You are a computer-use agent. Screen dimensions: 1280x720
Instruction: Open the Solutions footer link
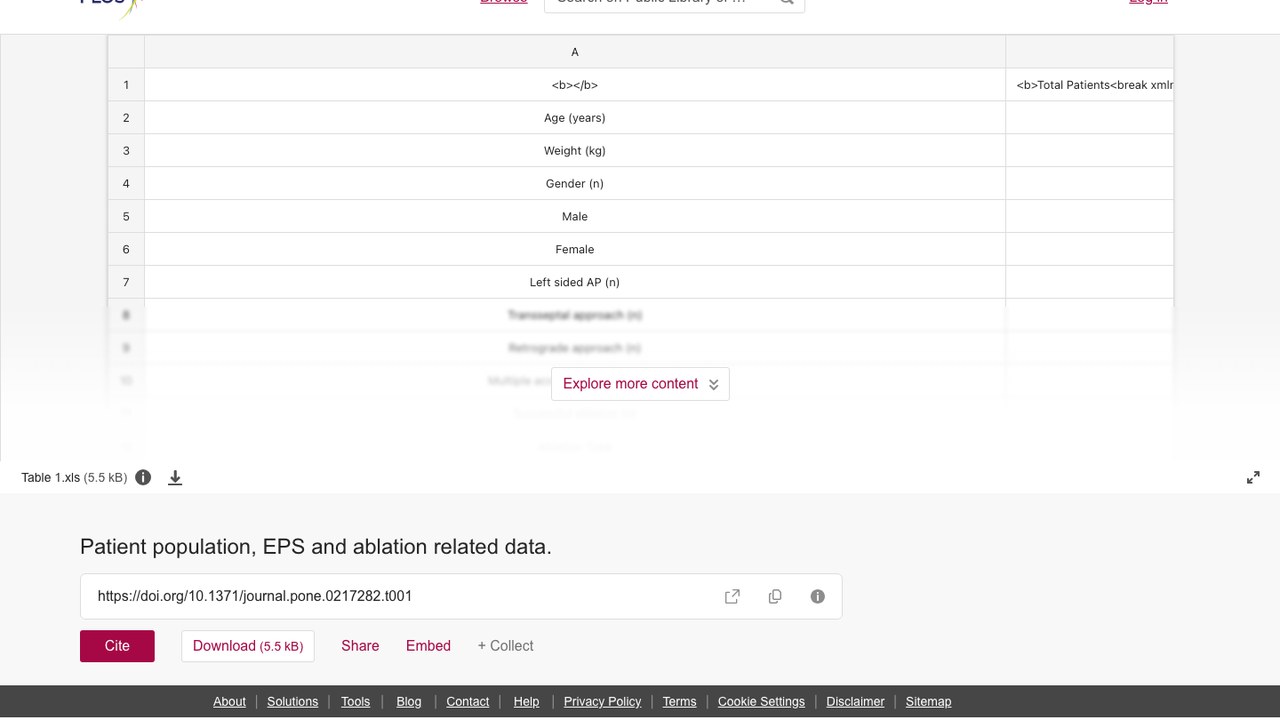point(292,702)
